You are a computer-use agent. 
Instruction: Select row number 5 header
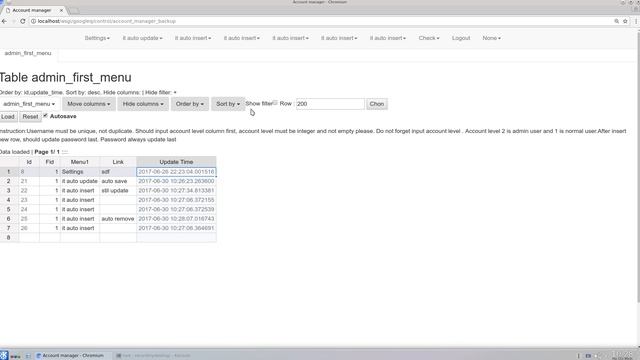pos(9,209)
